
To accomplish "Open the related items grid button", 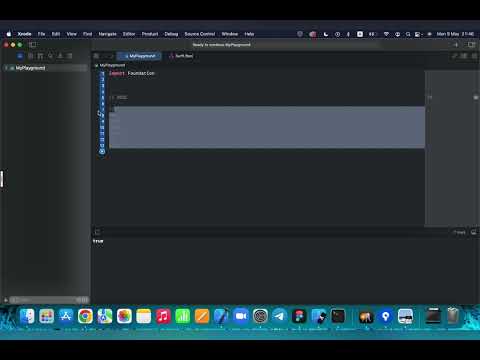I will pos(96,56).
